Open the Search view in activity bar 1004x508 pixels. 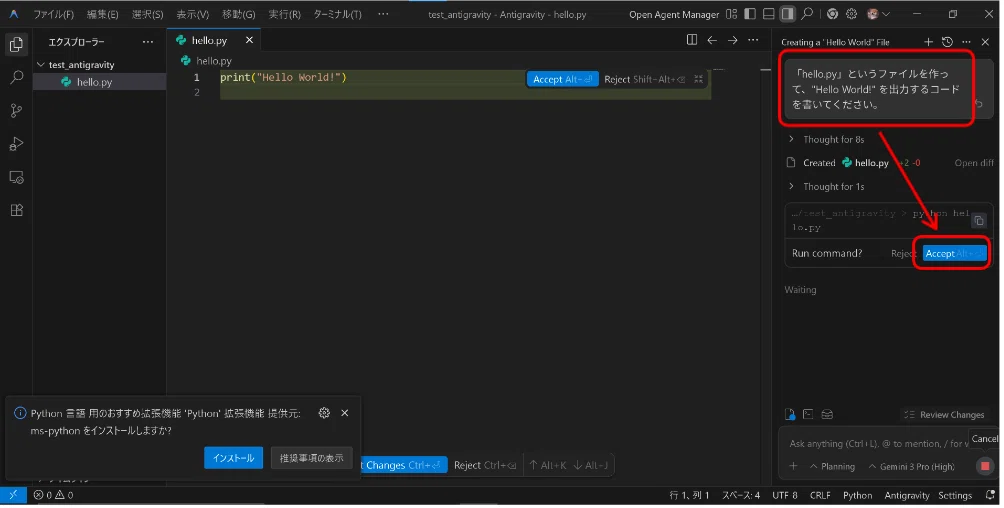17,78
